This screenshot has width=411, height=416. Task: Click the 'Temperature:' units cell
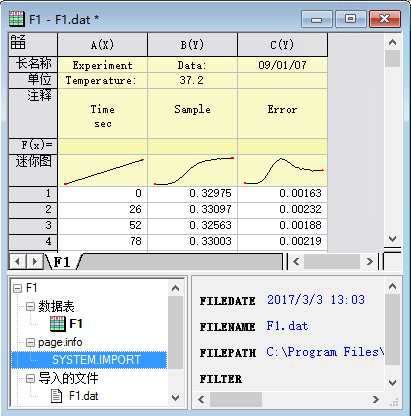[x=103, y=80]
